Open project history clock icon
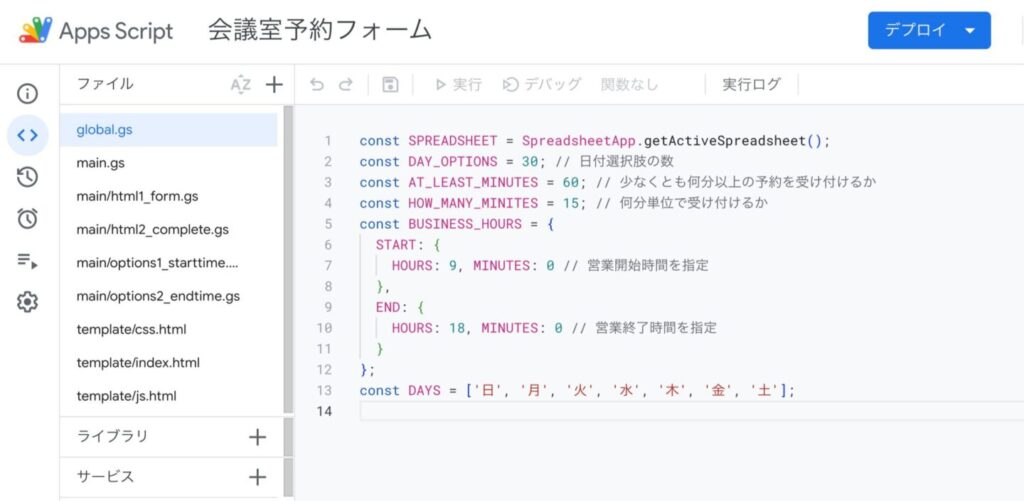Viewport: 1024px width, 501px height. click(27, 177)
